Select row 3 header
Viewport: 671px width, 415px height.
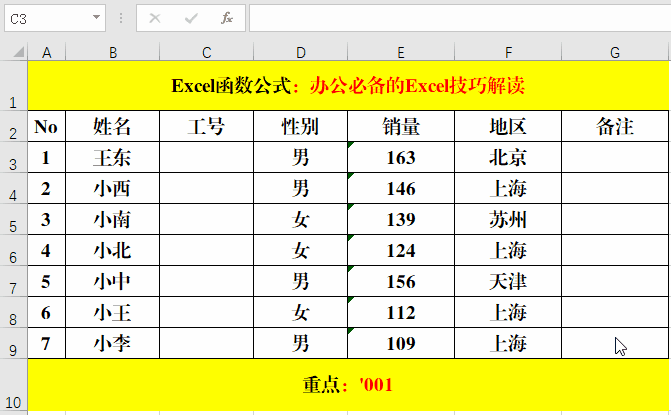coord(13,157)
